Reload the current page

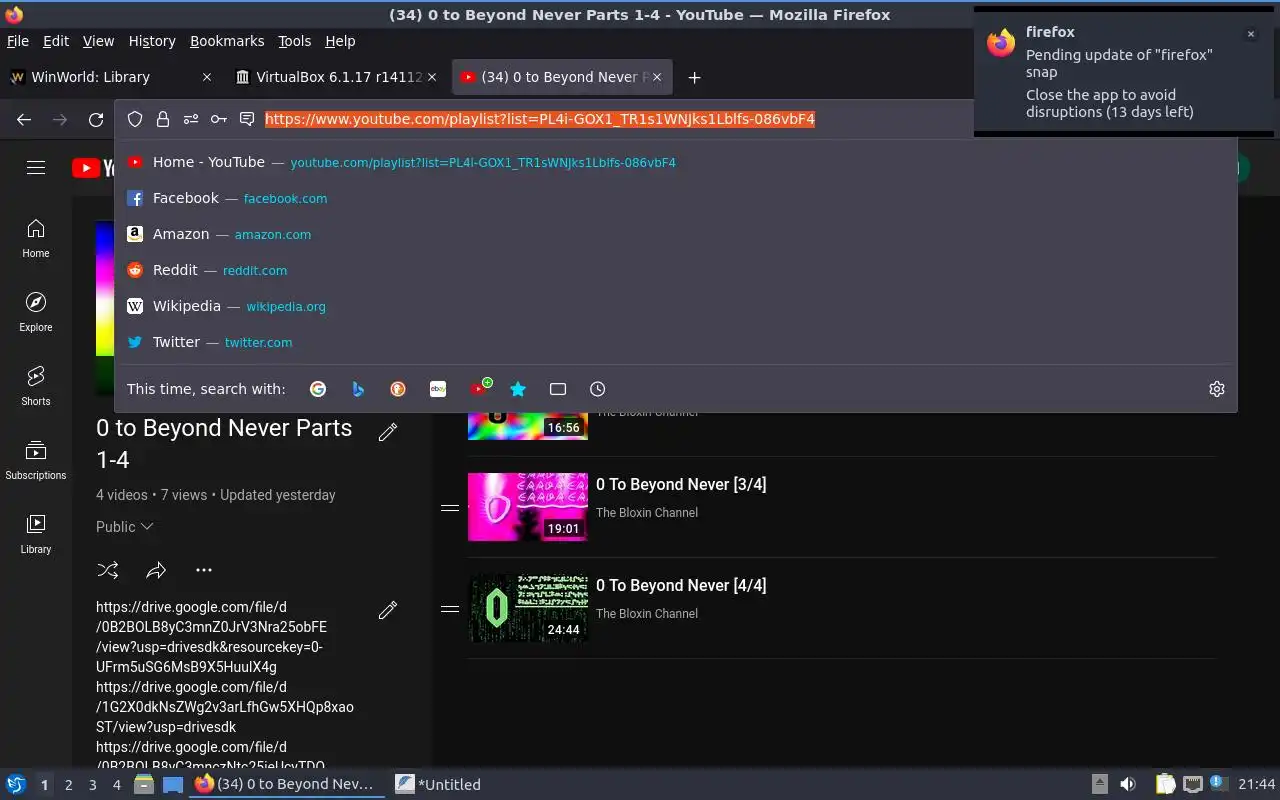[x=96, y=119]
